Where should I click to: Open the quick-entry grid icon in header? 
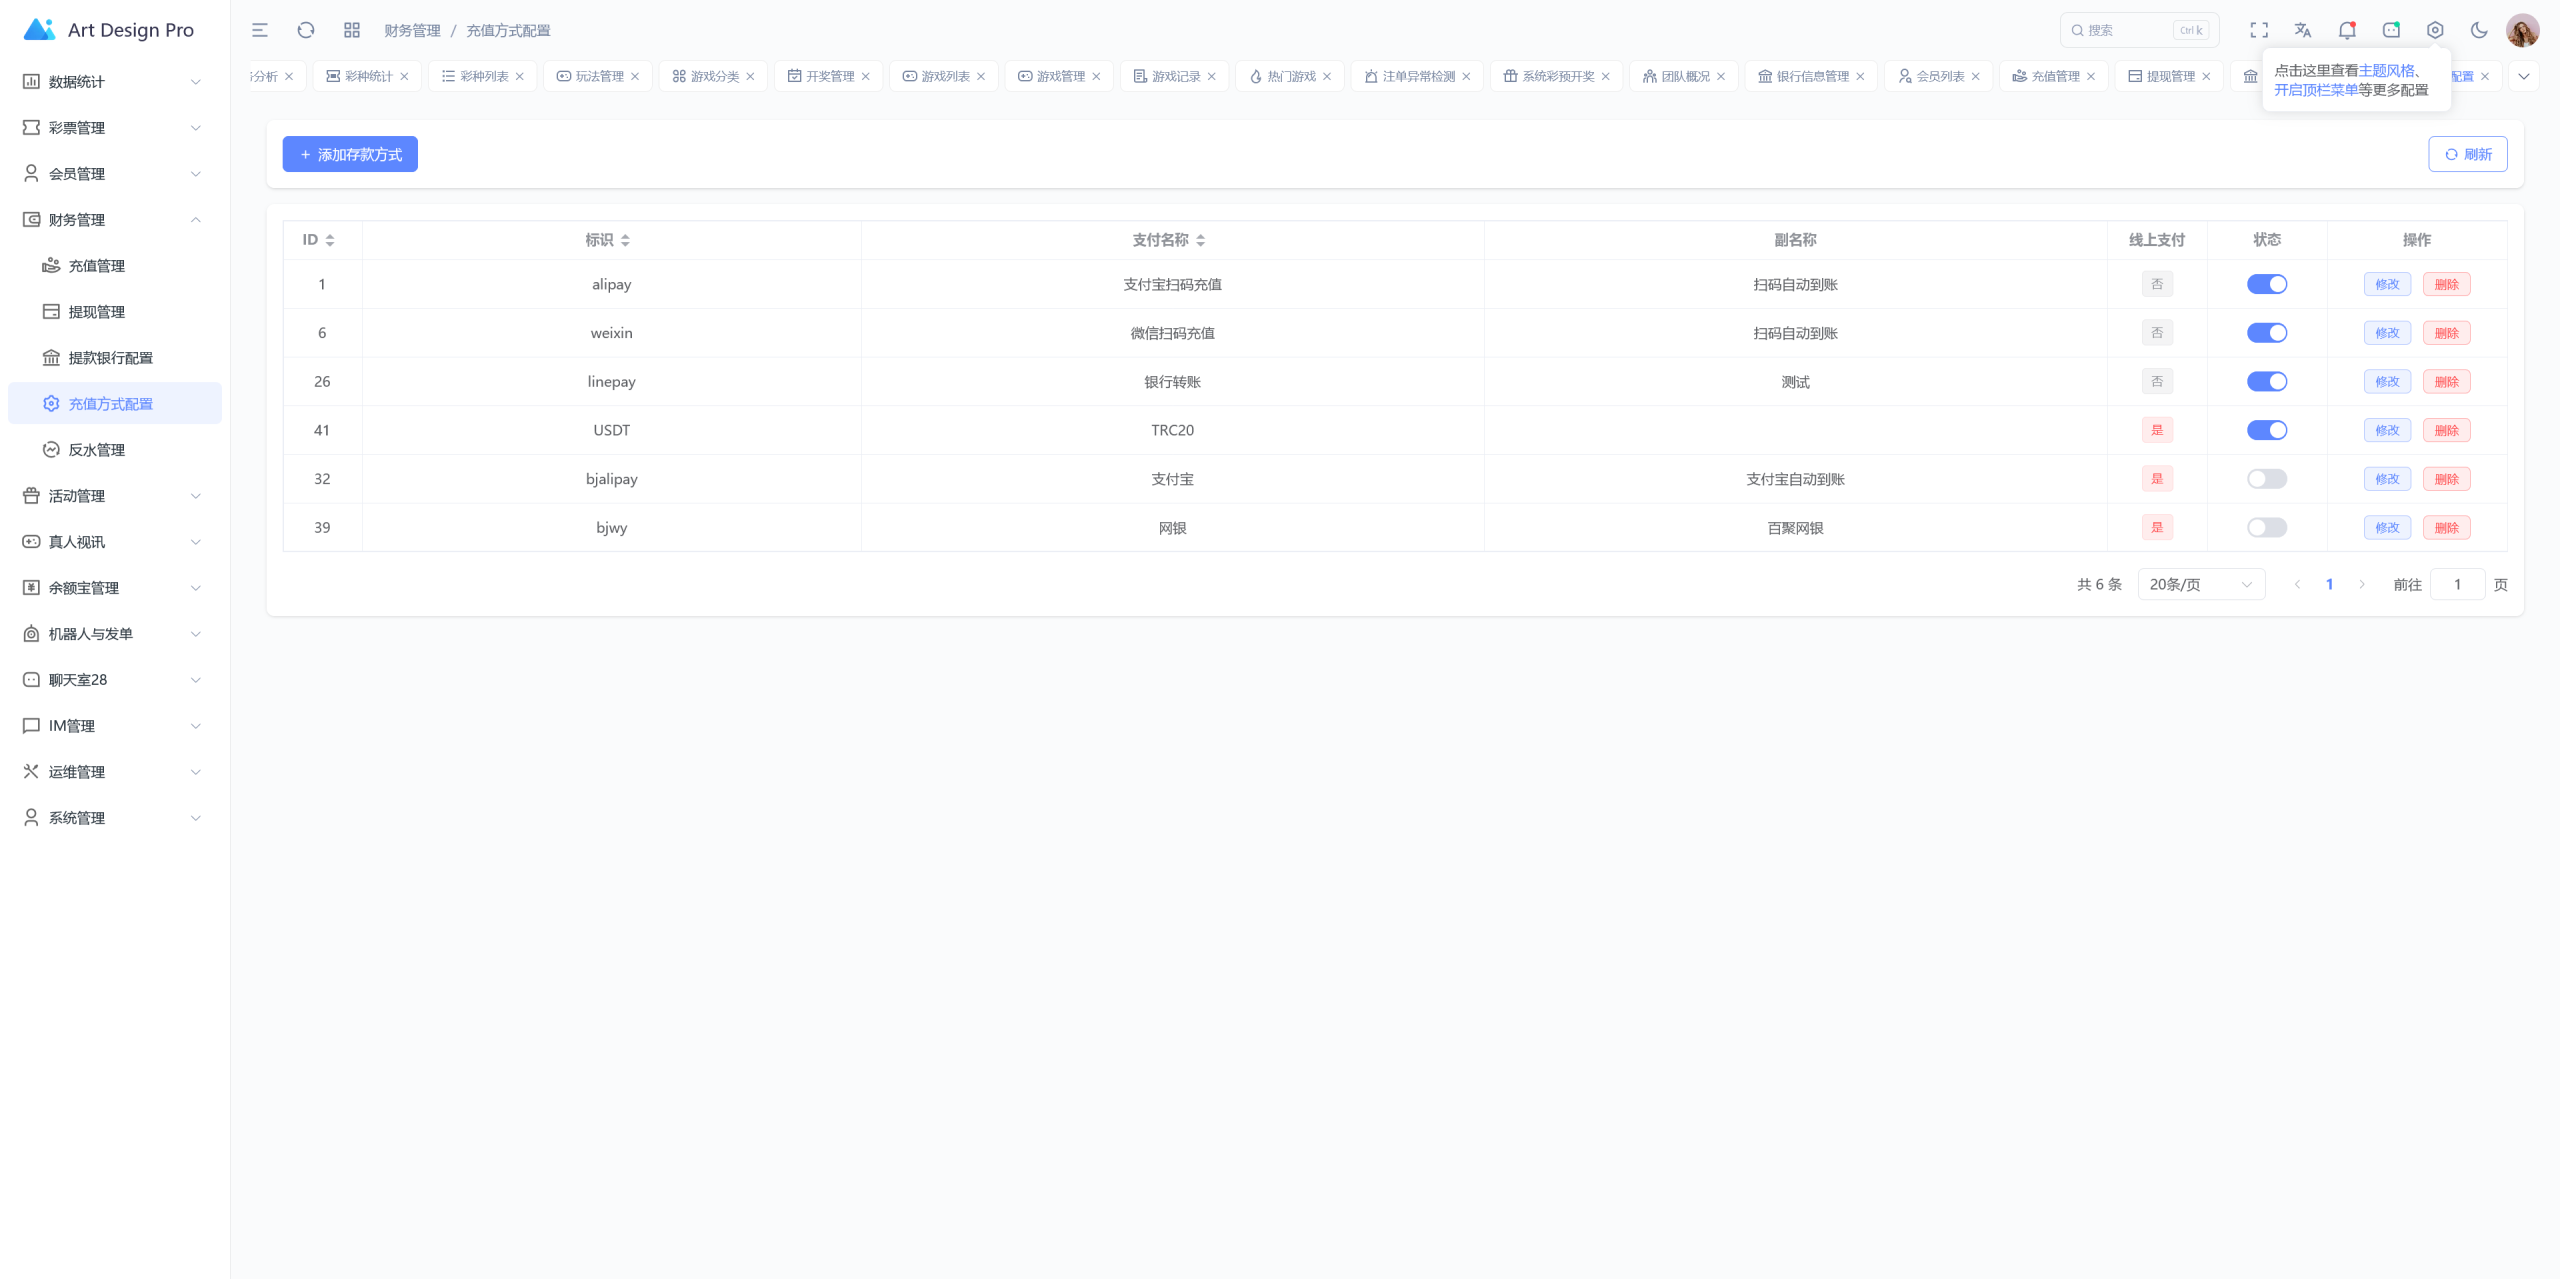point(352,30)
